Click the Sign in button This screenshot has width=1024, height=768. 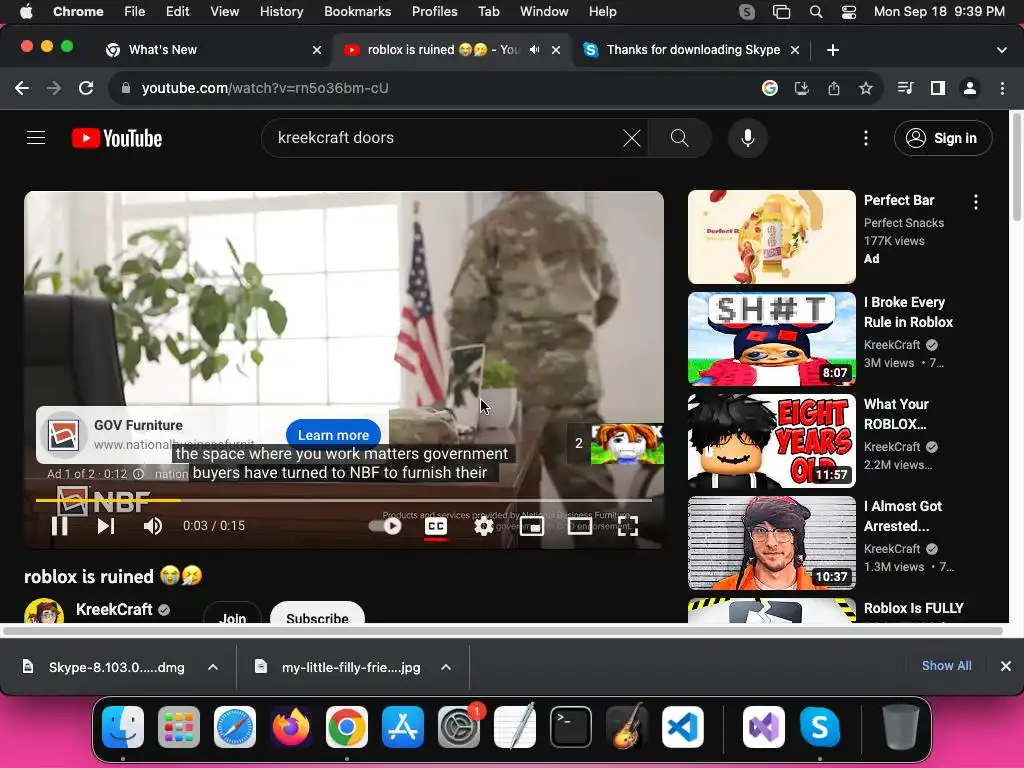click(x=943, y=138)
